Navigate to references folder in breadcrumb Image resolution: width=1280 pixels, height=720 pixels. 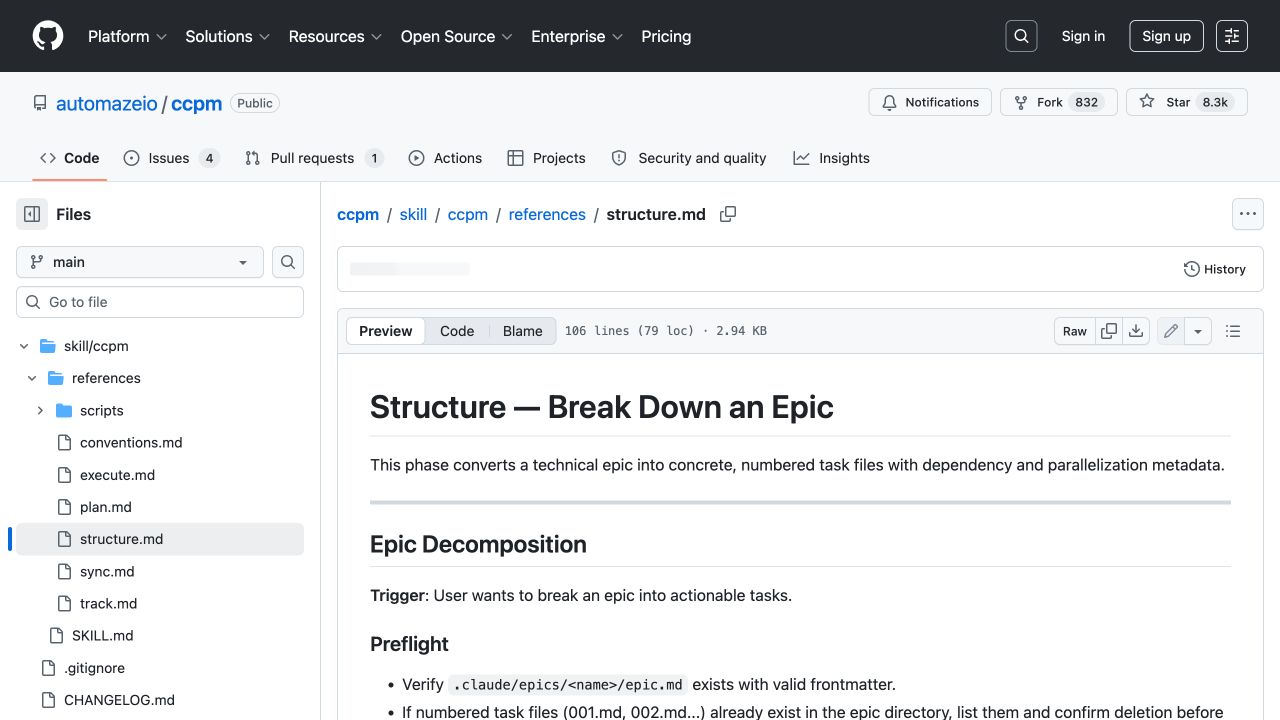tap(547, 214)
